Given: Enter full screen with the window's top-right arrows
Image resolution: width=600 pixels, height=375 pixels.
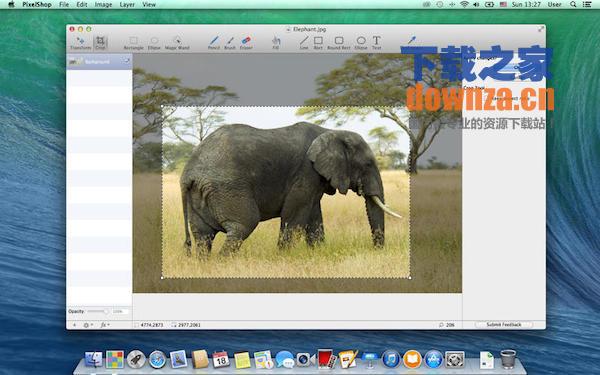Looking at the screenshot, I should pyautogui.click(x=541, y=29).
